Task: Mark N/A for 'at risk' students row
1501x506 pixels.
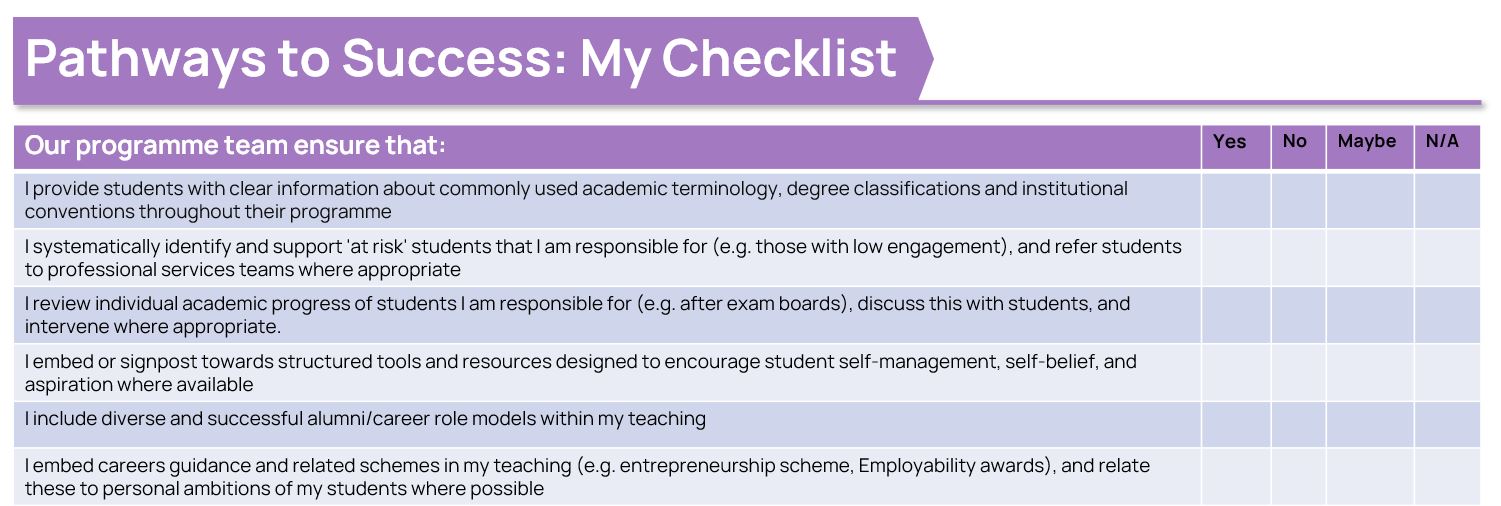Action: click(1447, 258)
